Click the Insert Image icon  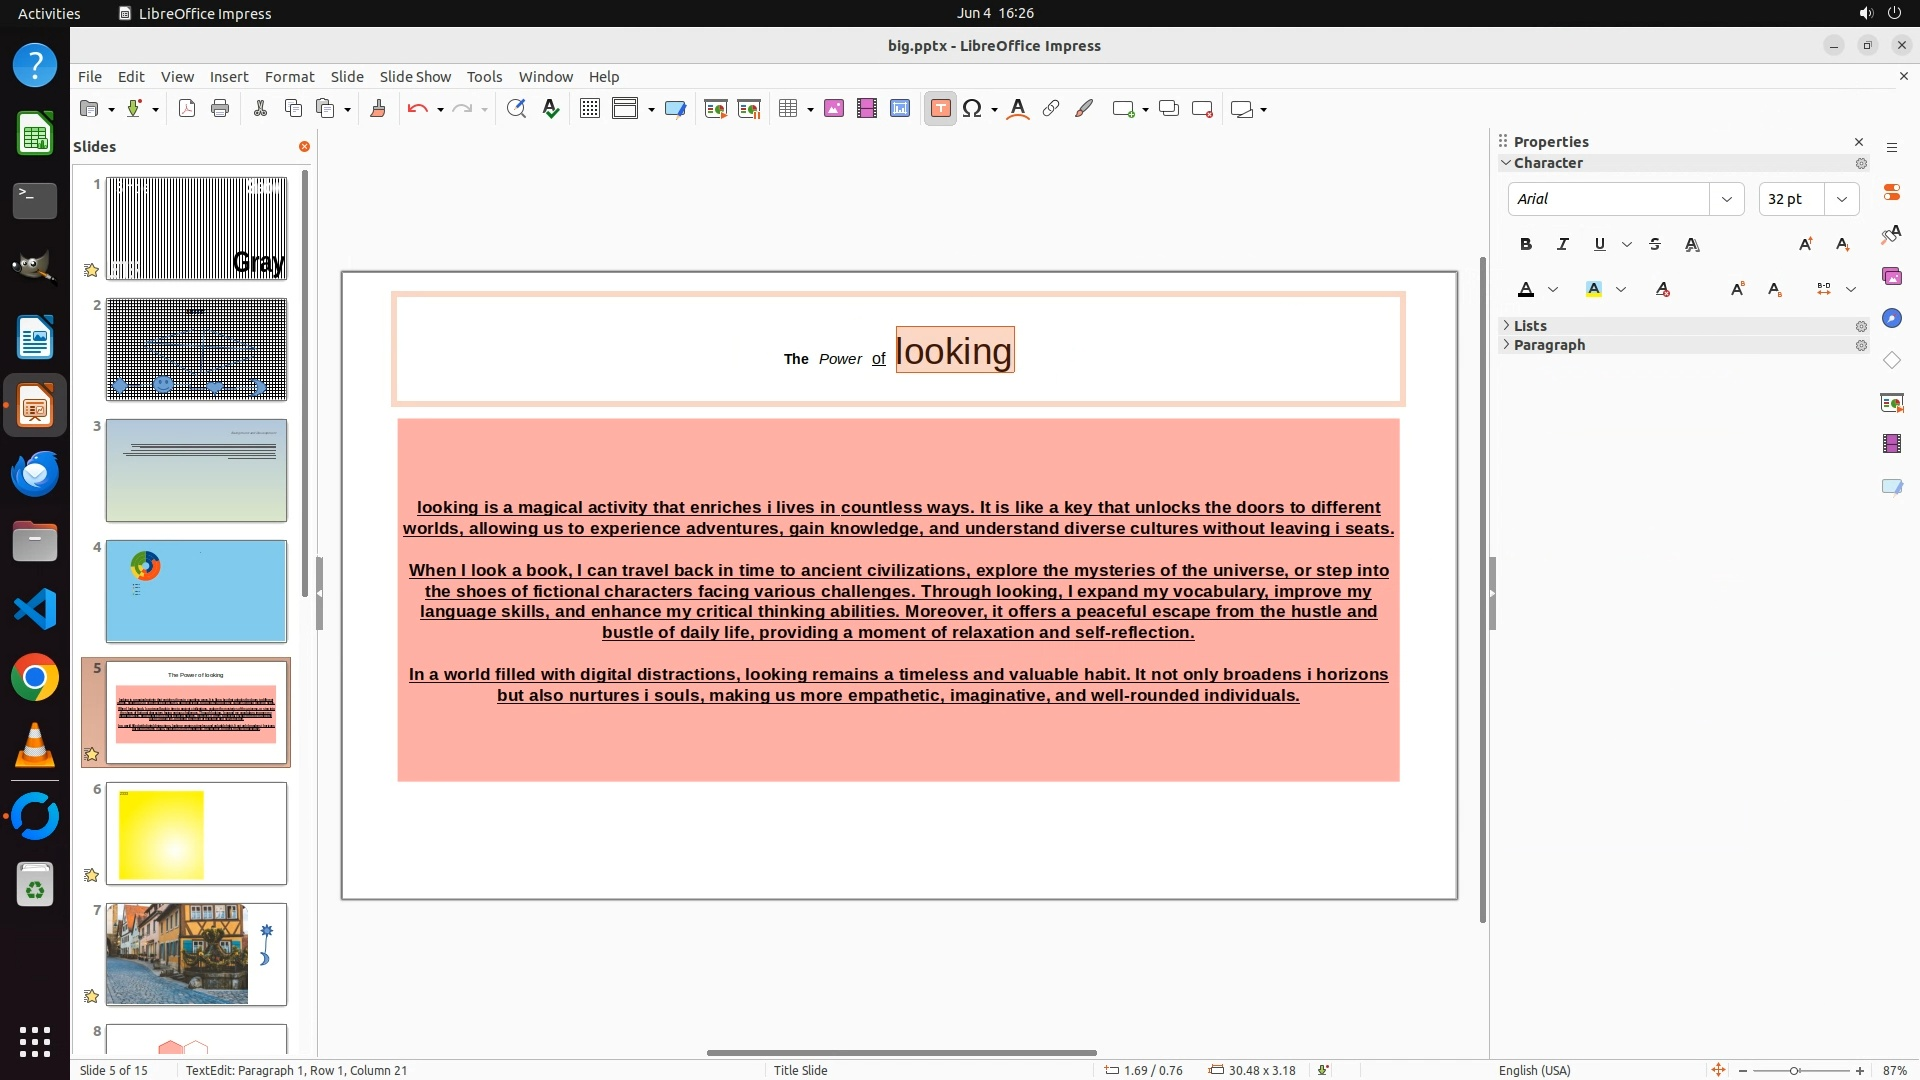pos(834,109)
